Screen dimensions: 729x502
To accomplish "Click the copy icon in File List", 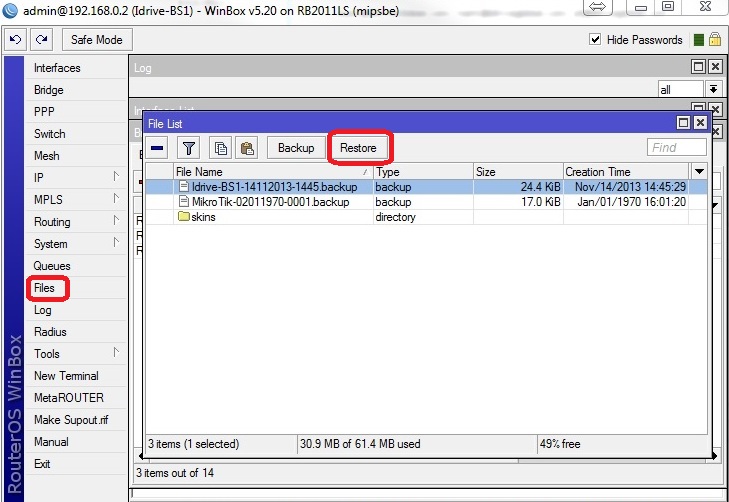I will pyautogui.click(x=220, y=148).
